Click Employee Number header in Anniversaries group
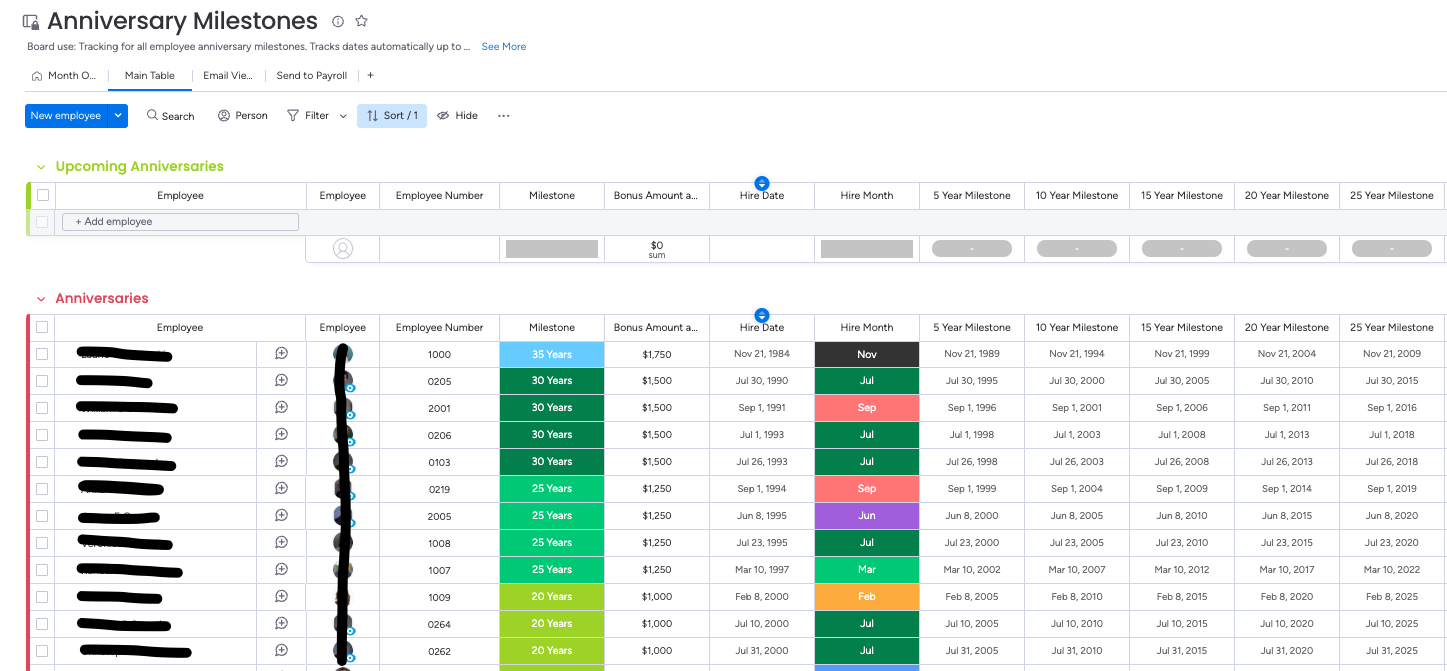Viewport: 1447px width, 671px height. point(440,328)
